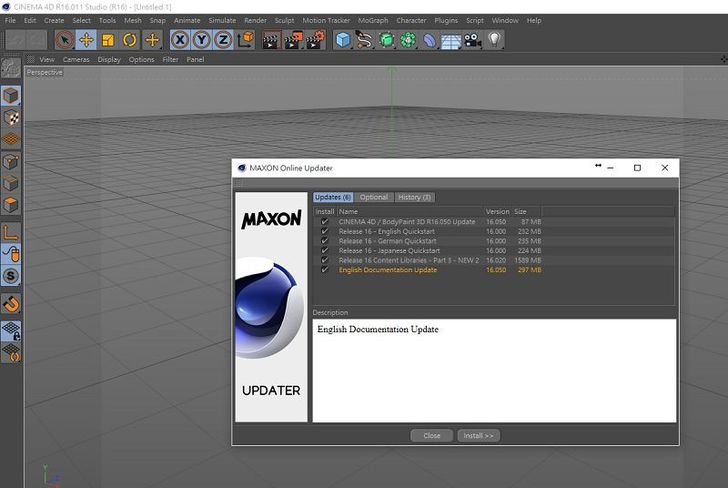Open the Filter viewport menu
This screenshot has width=728, height=488.
pyautogui.click(x=170, y=59)
